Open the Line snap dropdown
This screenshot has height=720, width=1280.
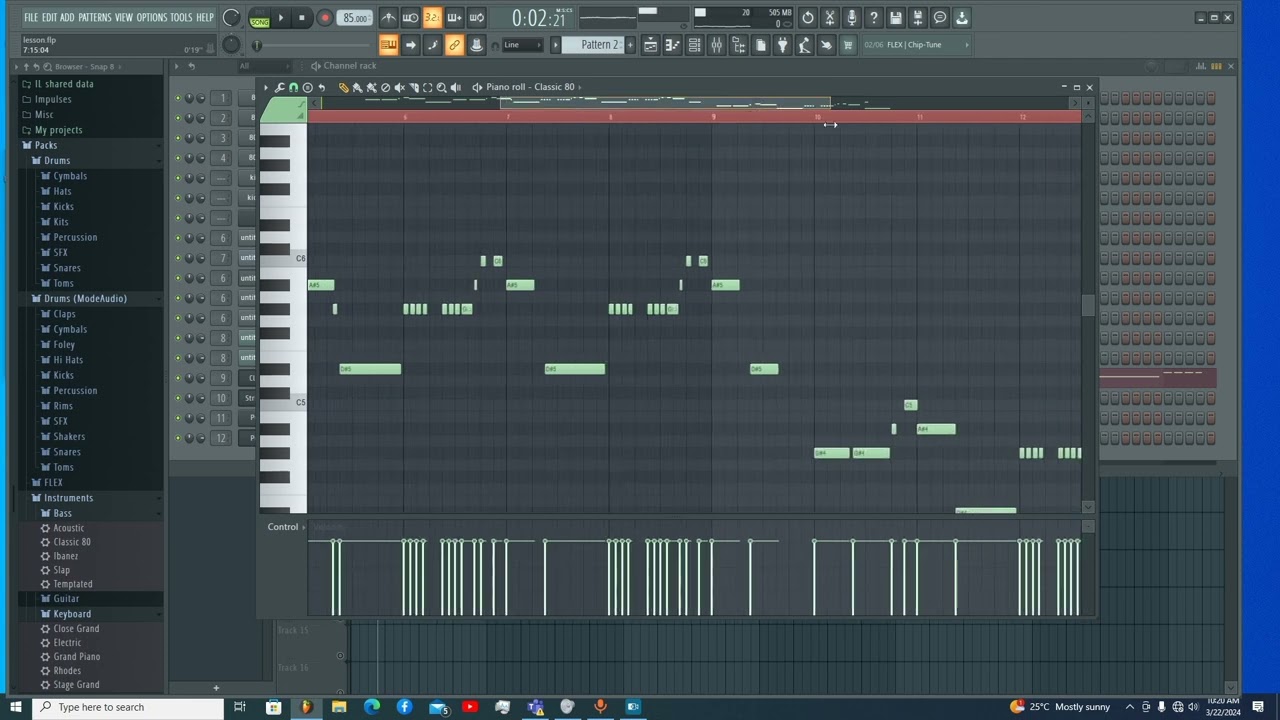[x=522, y=45]
